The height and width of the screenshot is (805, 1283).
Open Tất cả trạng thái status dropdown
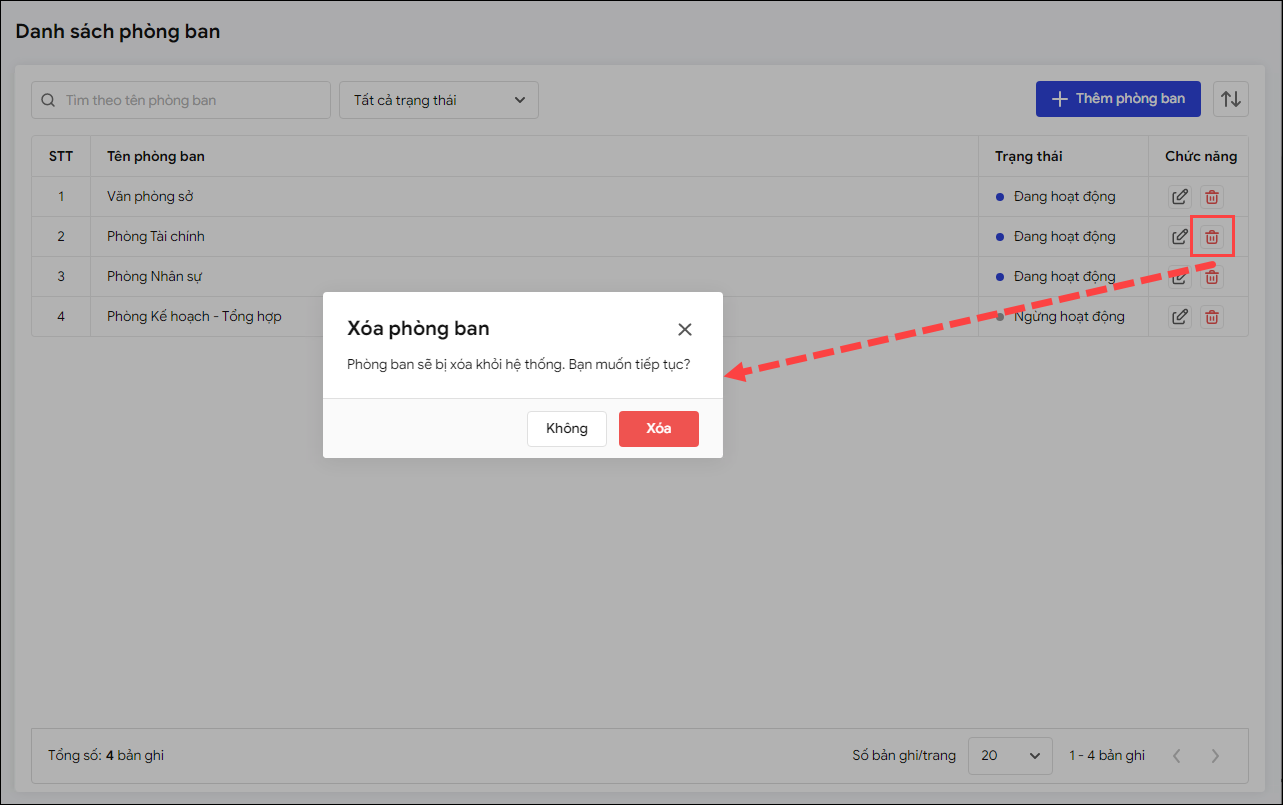click(439, 100)
